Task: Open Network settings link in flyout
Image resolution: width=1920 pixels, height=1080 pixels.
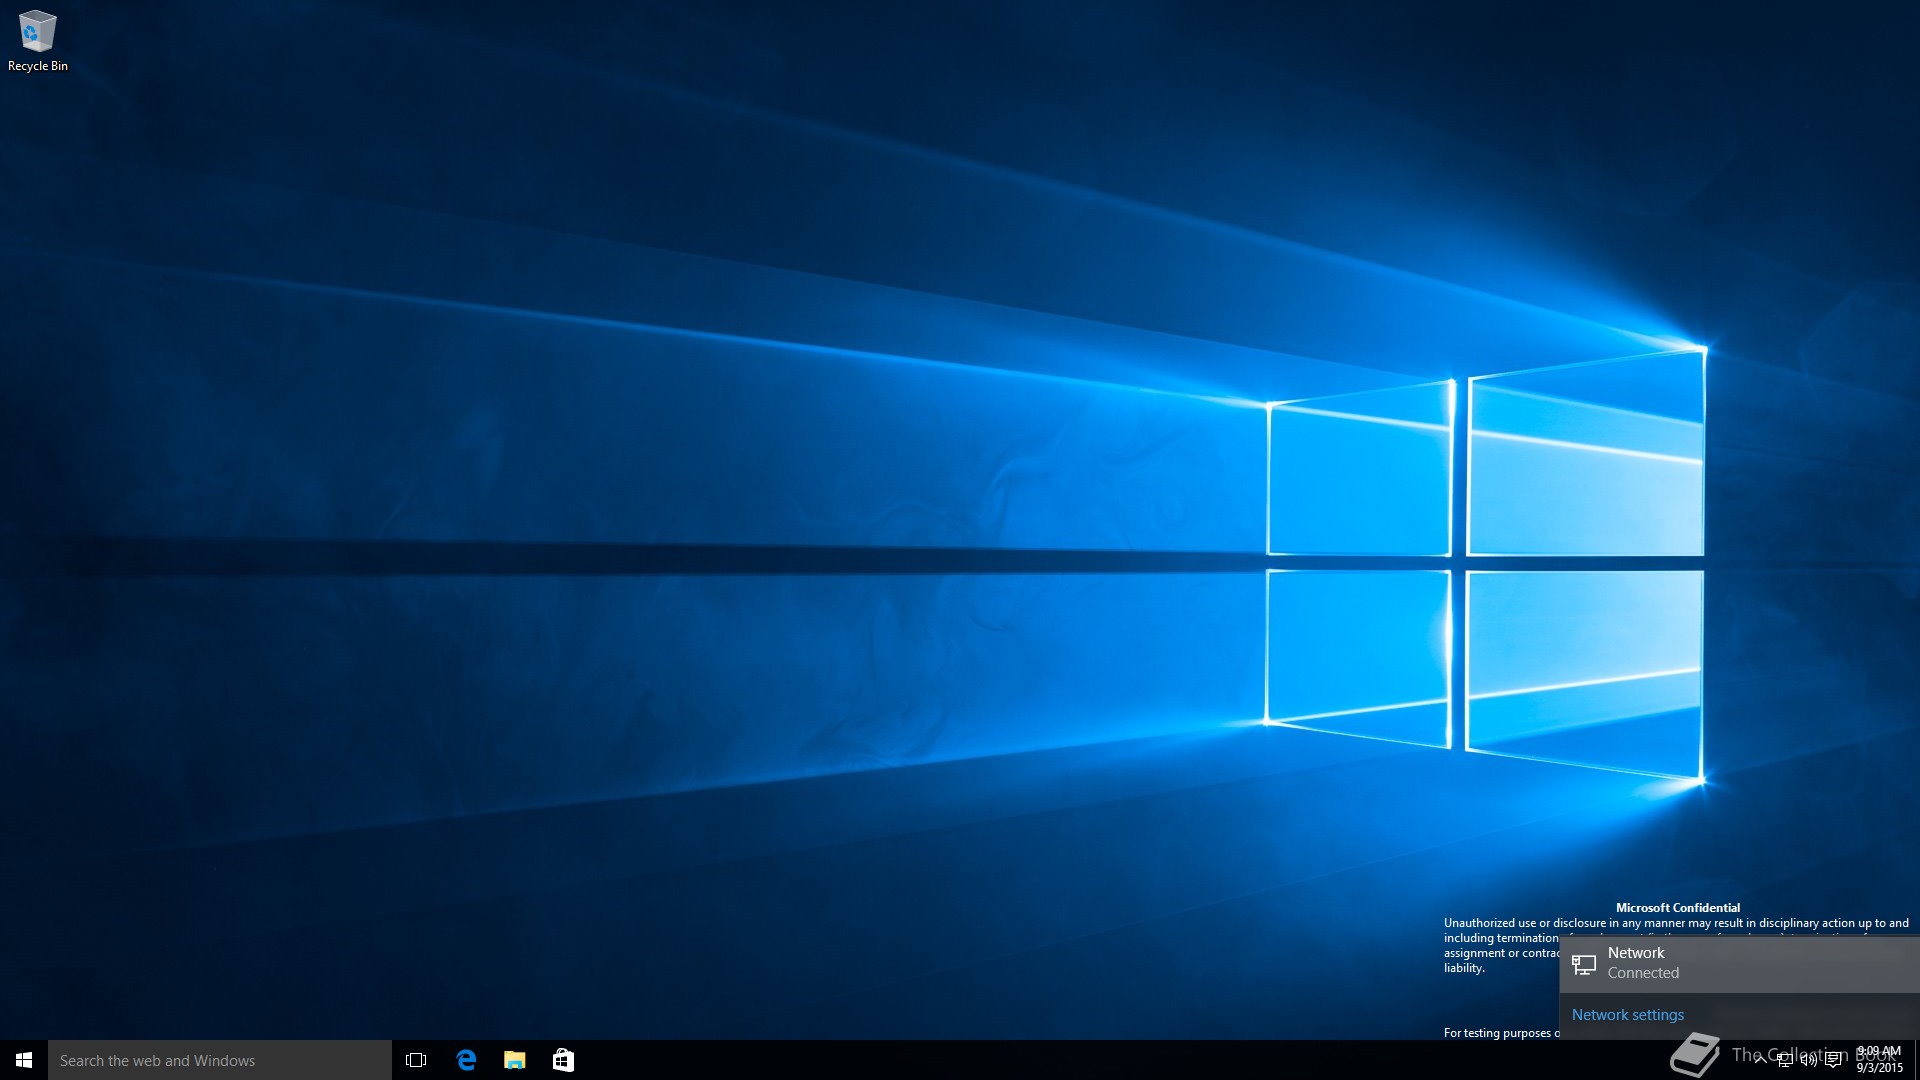Action: 1627,1014
